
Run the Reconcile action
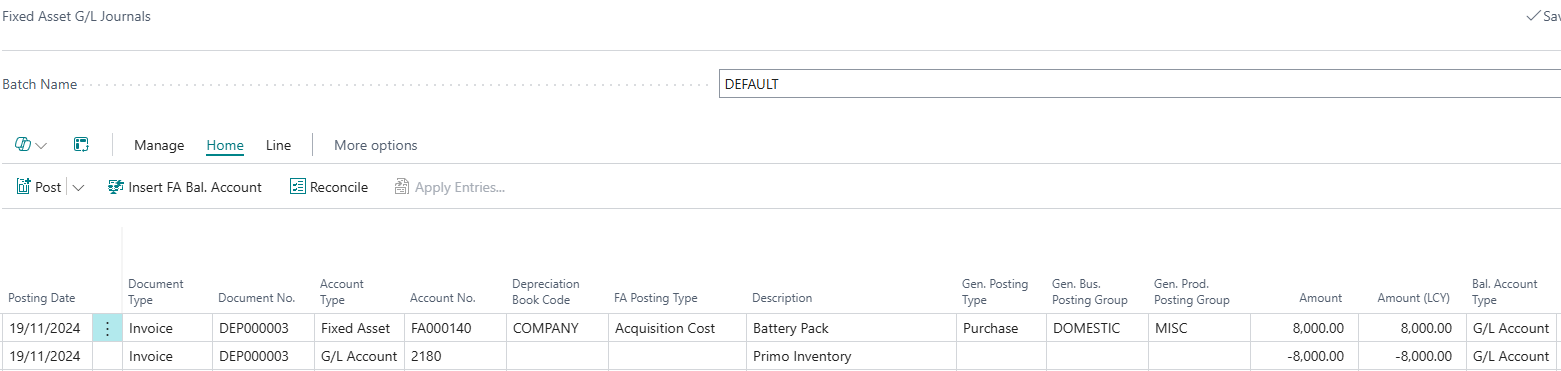329,187
